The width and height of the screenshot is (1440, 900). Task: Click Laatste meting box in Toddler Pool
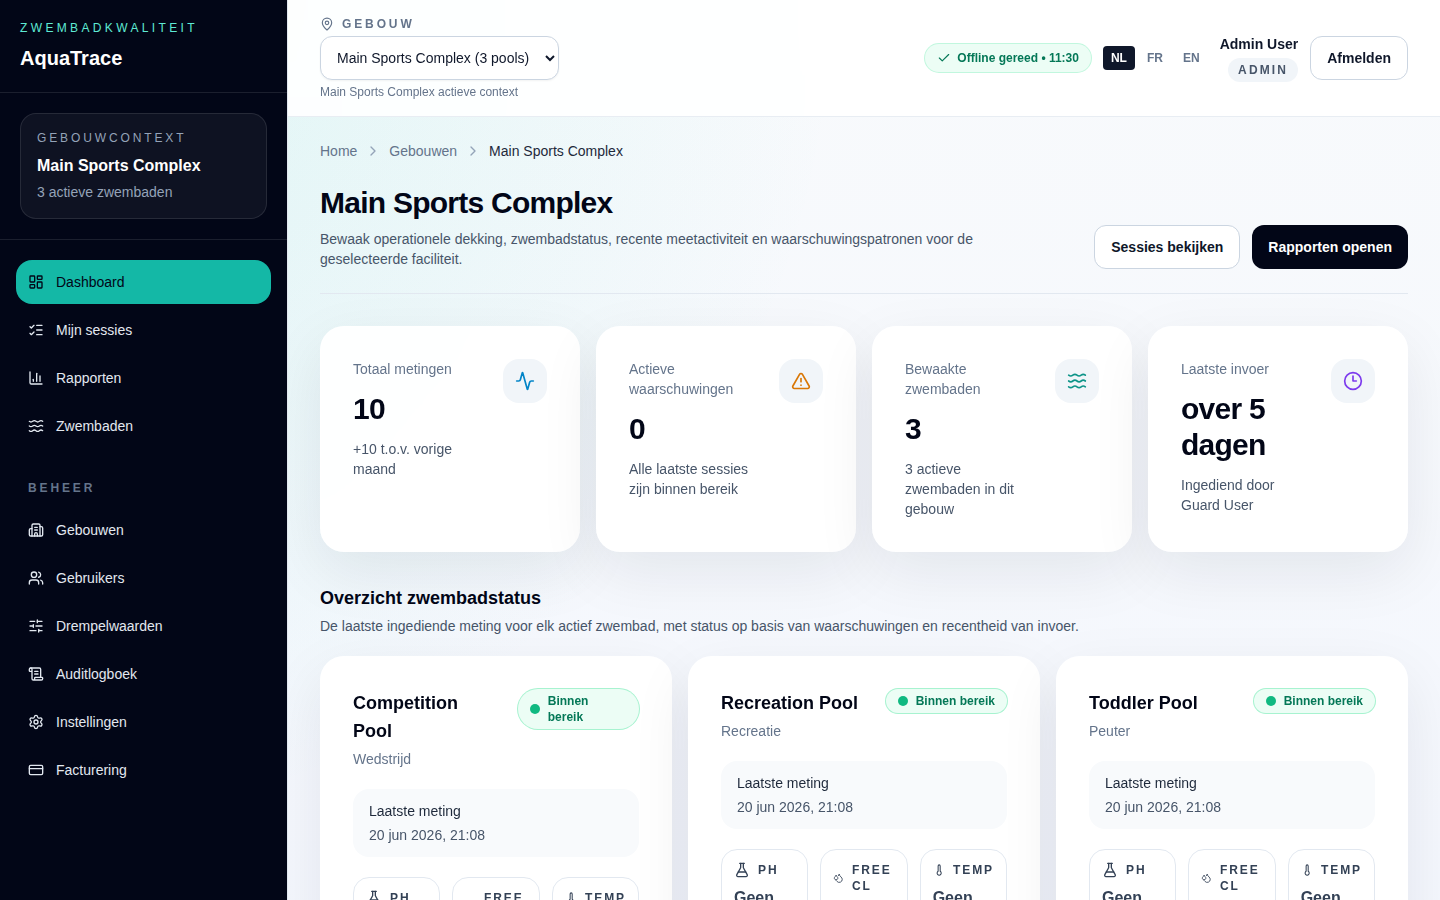point(1232,795)
